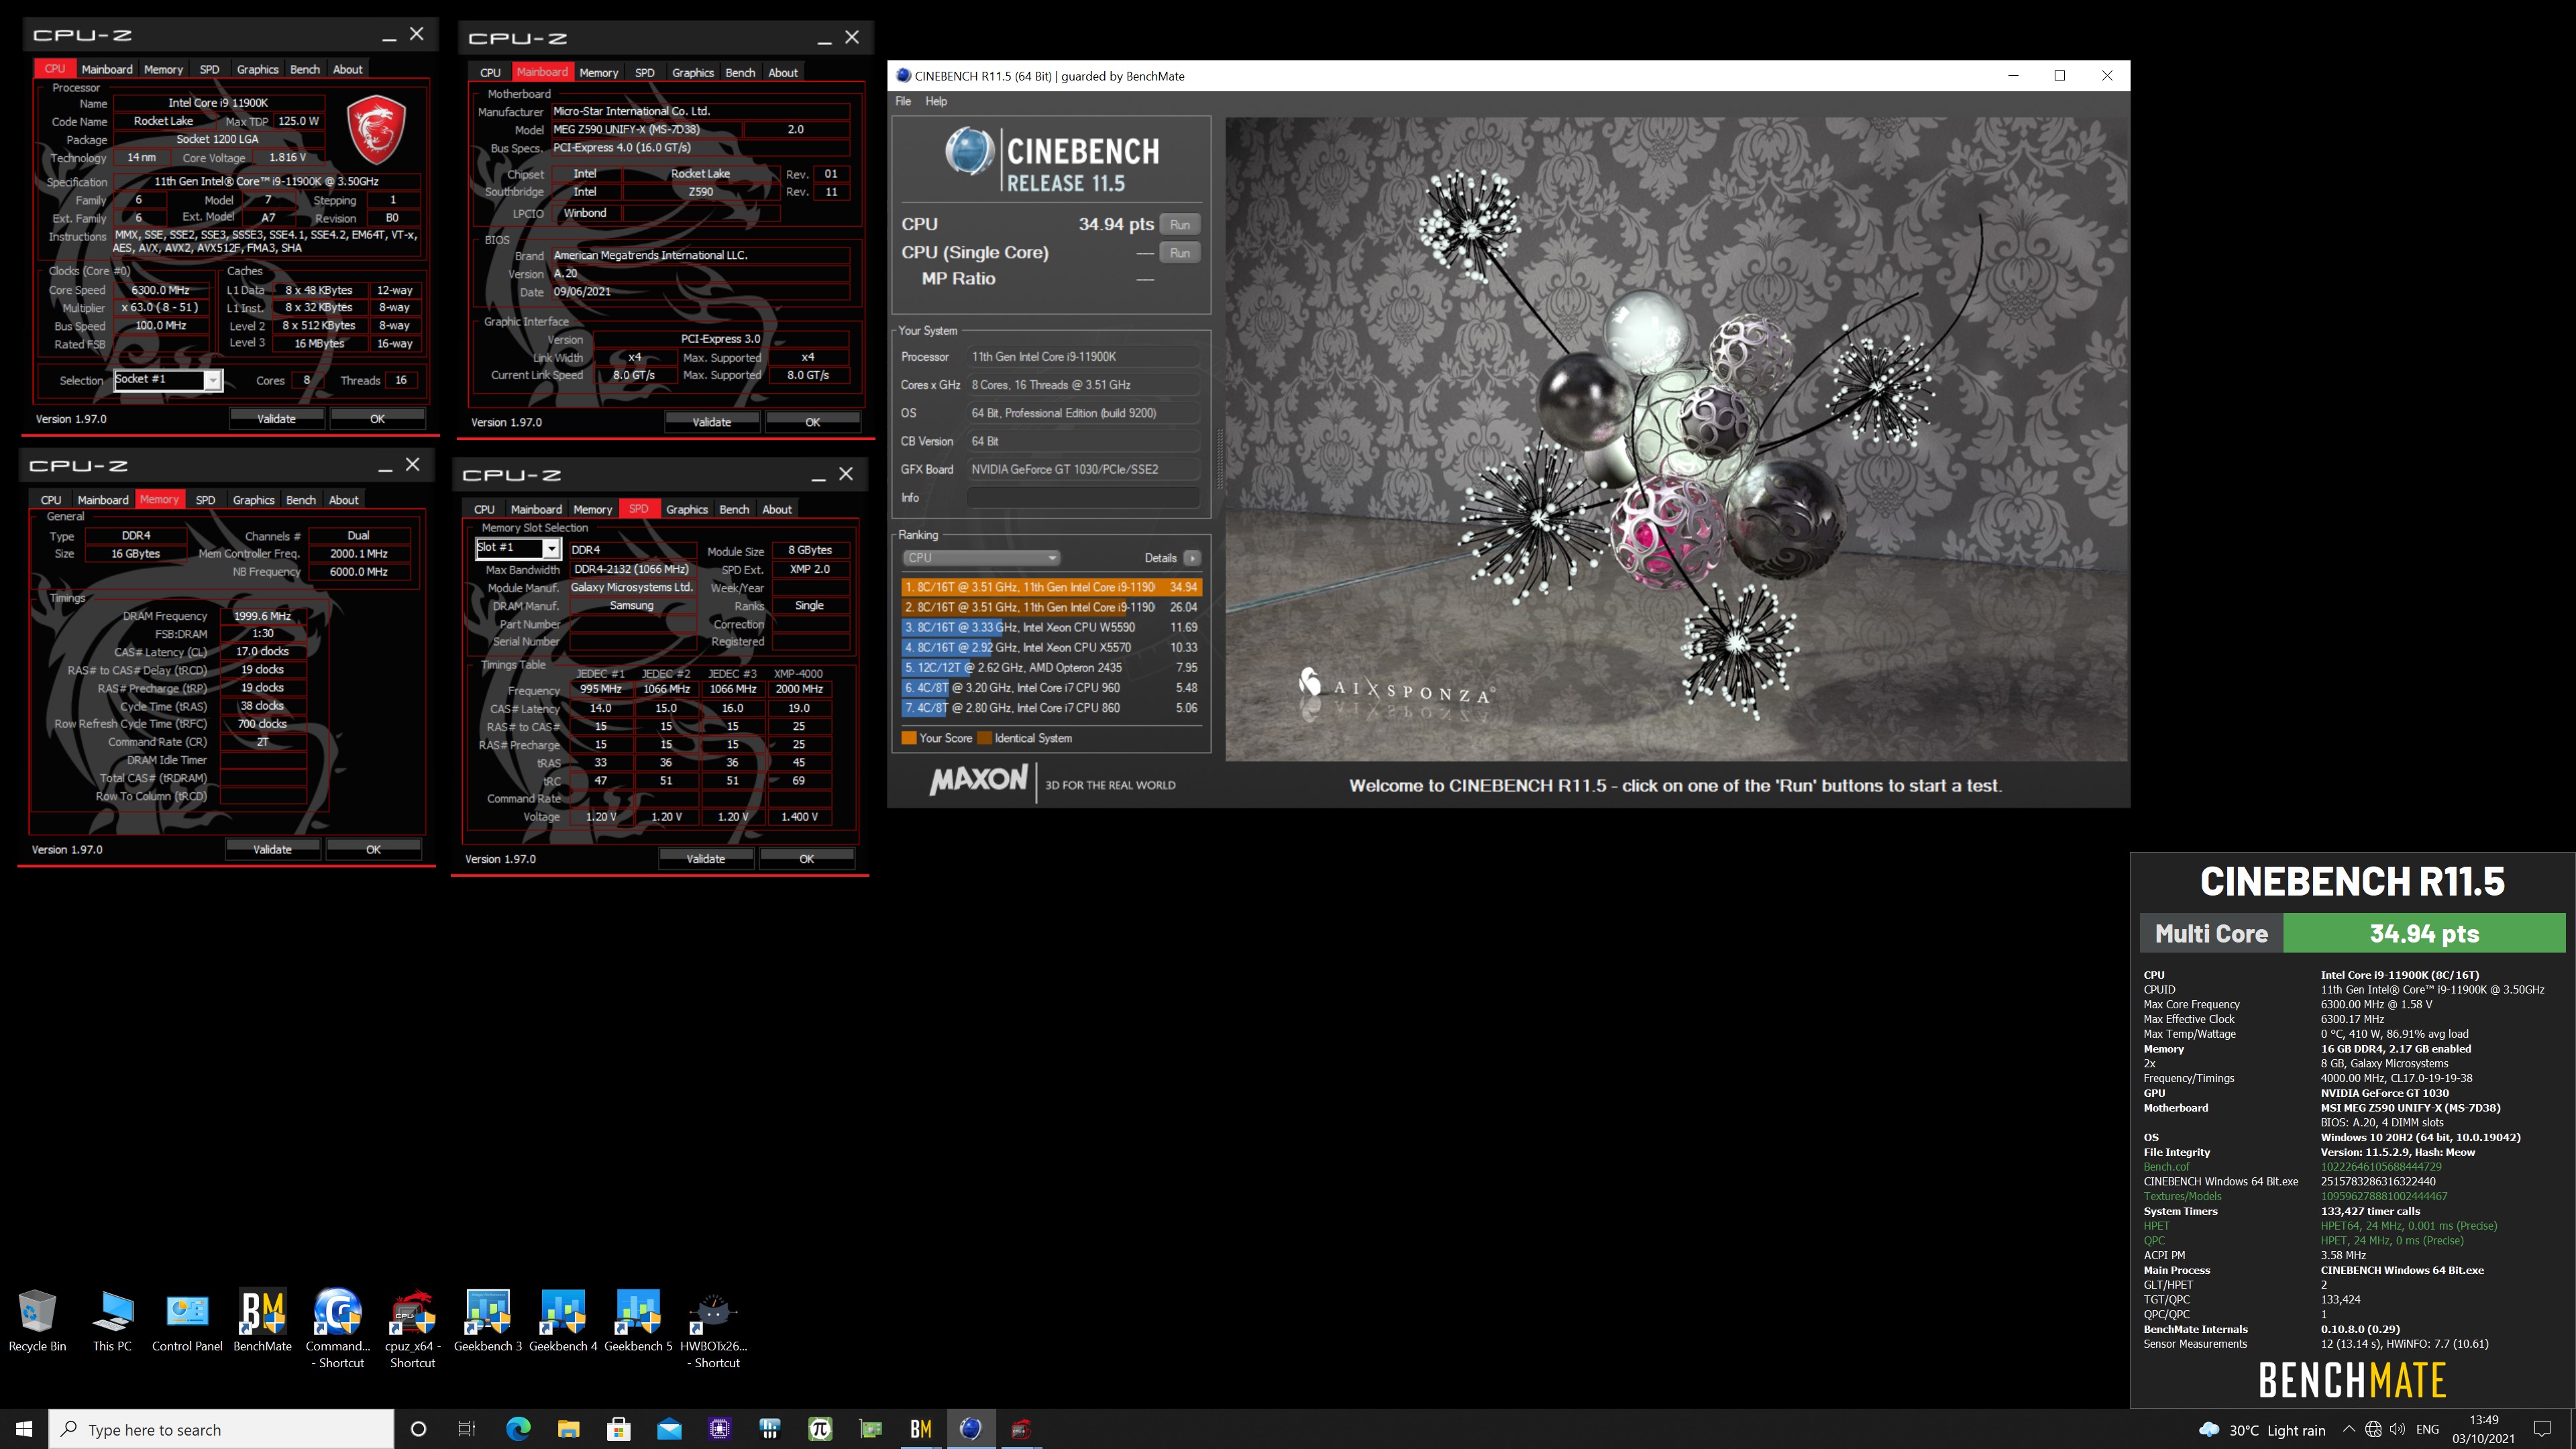The height and width of the screenshot is (1449, 2576).
Task: Switch to CPU-Z in taskbar
Action: coord(1021,1429)
